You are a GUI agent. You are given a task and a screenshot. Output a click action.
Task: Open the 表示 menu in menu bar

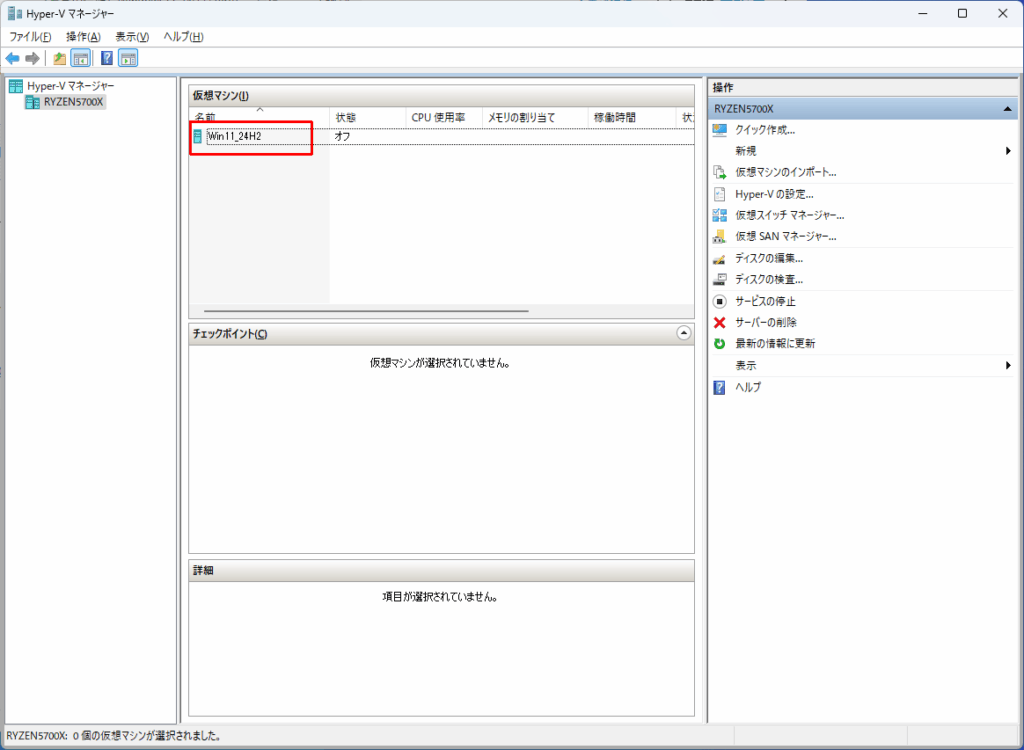[x=132, y=37]
